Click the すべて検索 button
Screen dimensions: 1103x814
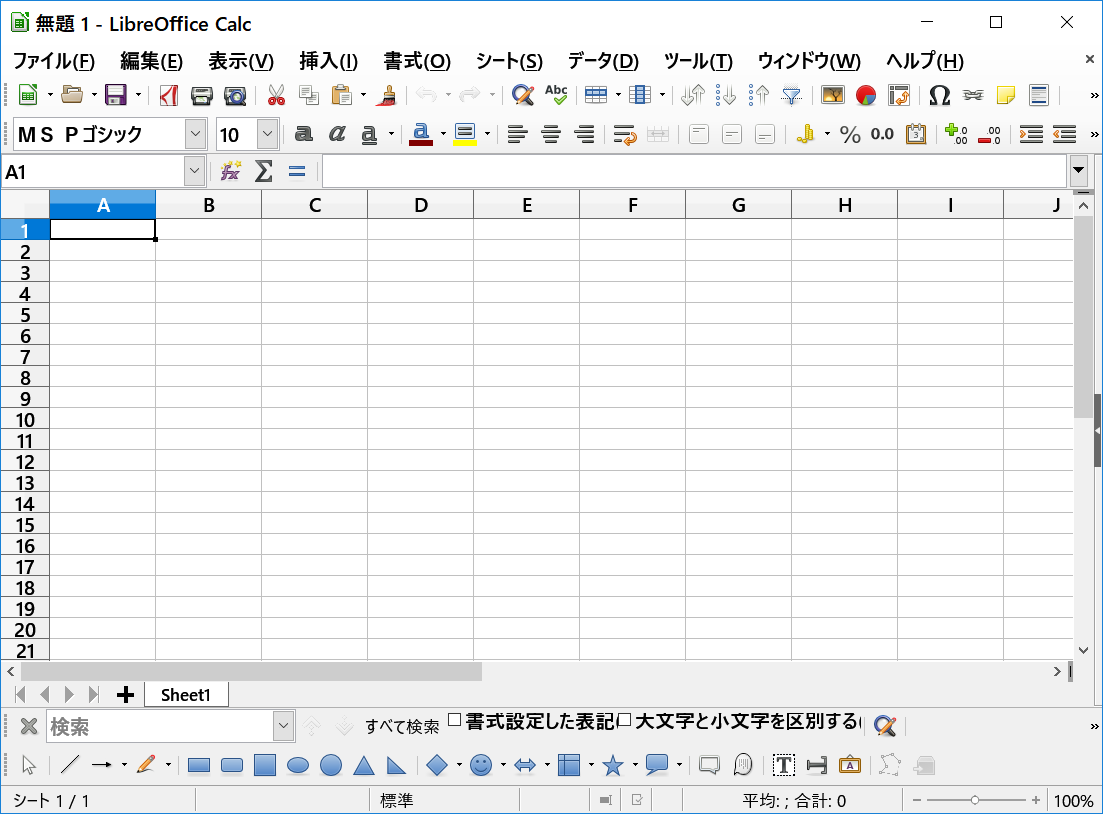[x=402, y=727]
